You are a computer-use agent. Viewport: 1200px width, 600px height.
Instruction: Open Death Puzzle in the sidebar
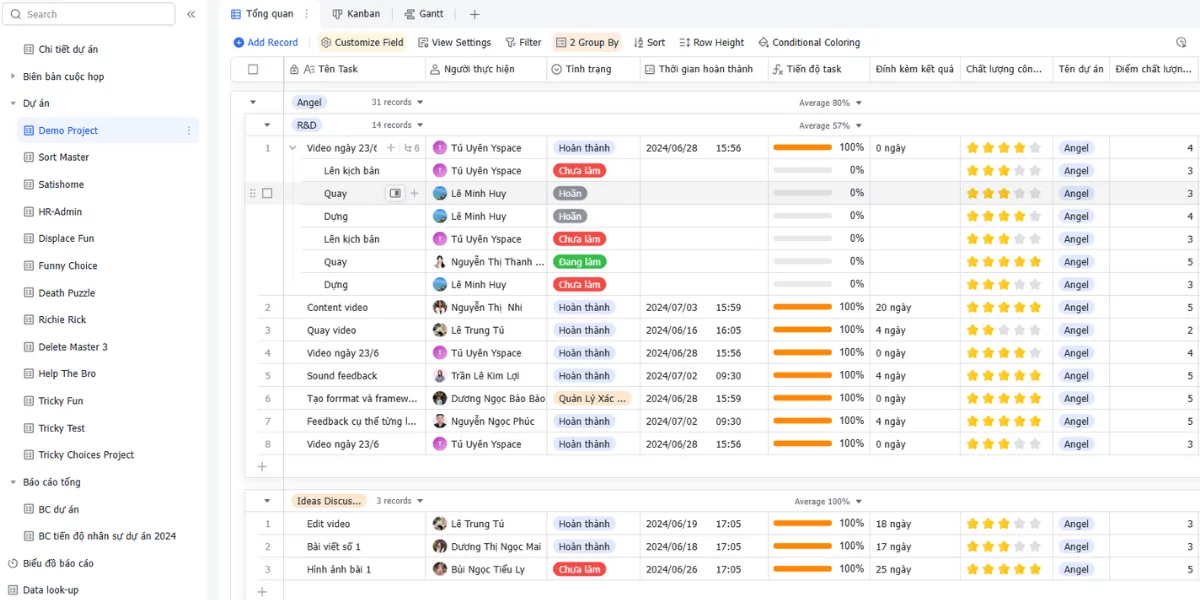point(67,293)
